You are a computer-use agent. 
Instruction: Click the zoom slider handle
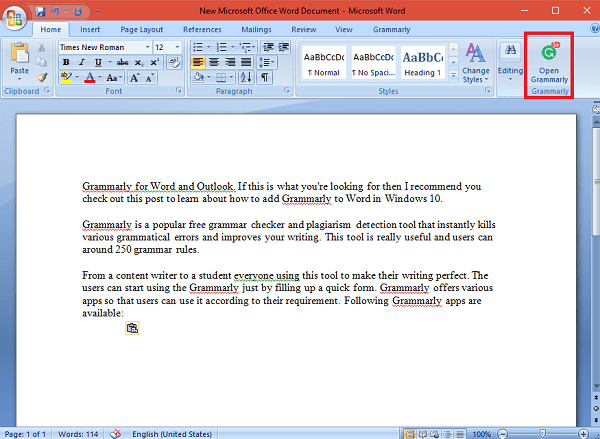point(542,434)
